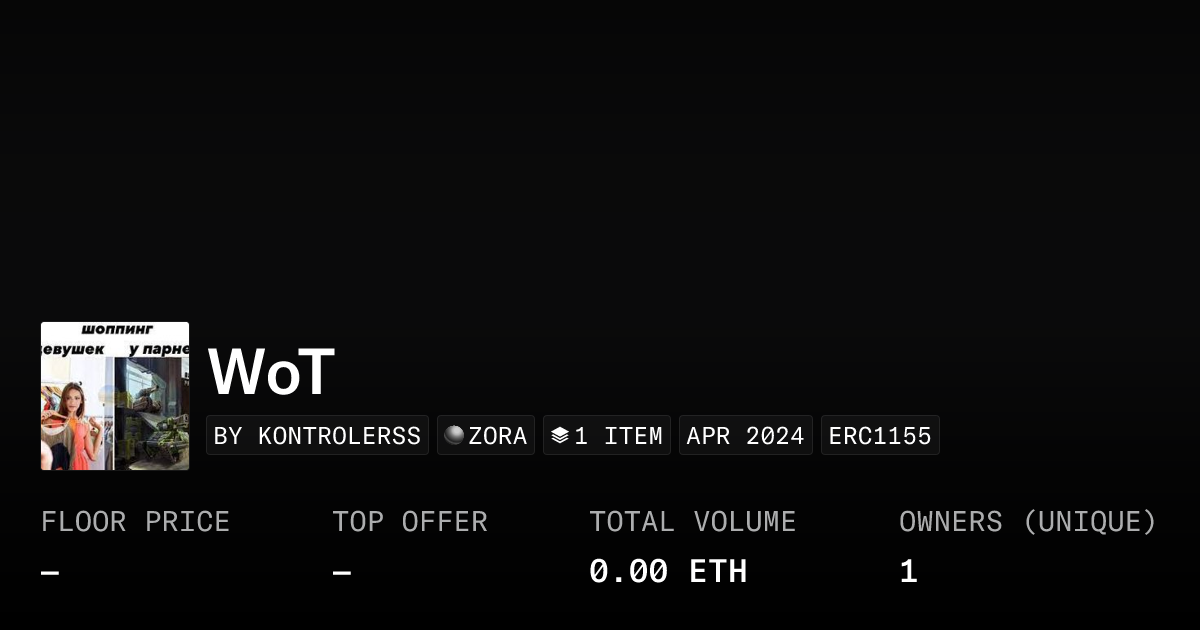This screenshot has height=630, width=1200.
Task: Click the dash value under Floor Price
Action: [x=50, y=573]
